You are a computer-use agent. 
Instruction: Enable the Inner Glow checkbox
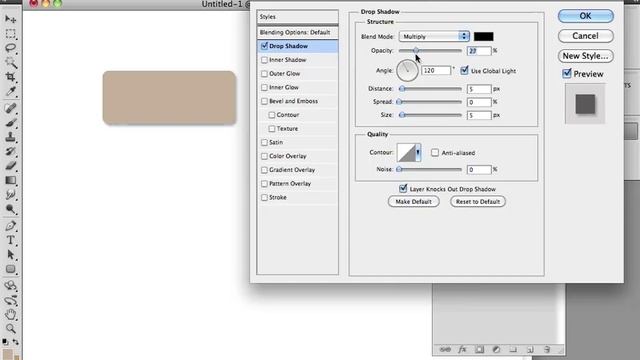[264, 87]
